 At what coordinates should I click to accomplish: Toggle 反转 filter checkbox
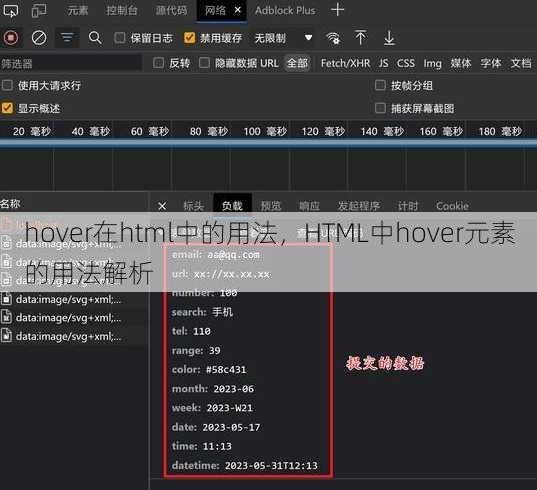(x=158, y=63)
